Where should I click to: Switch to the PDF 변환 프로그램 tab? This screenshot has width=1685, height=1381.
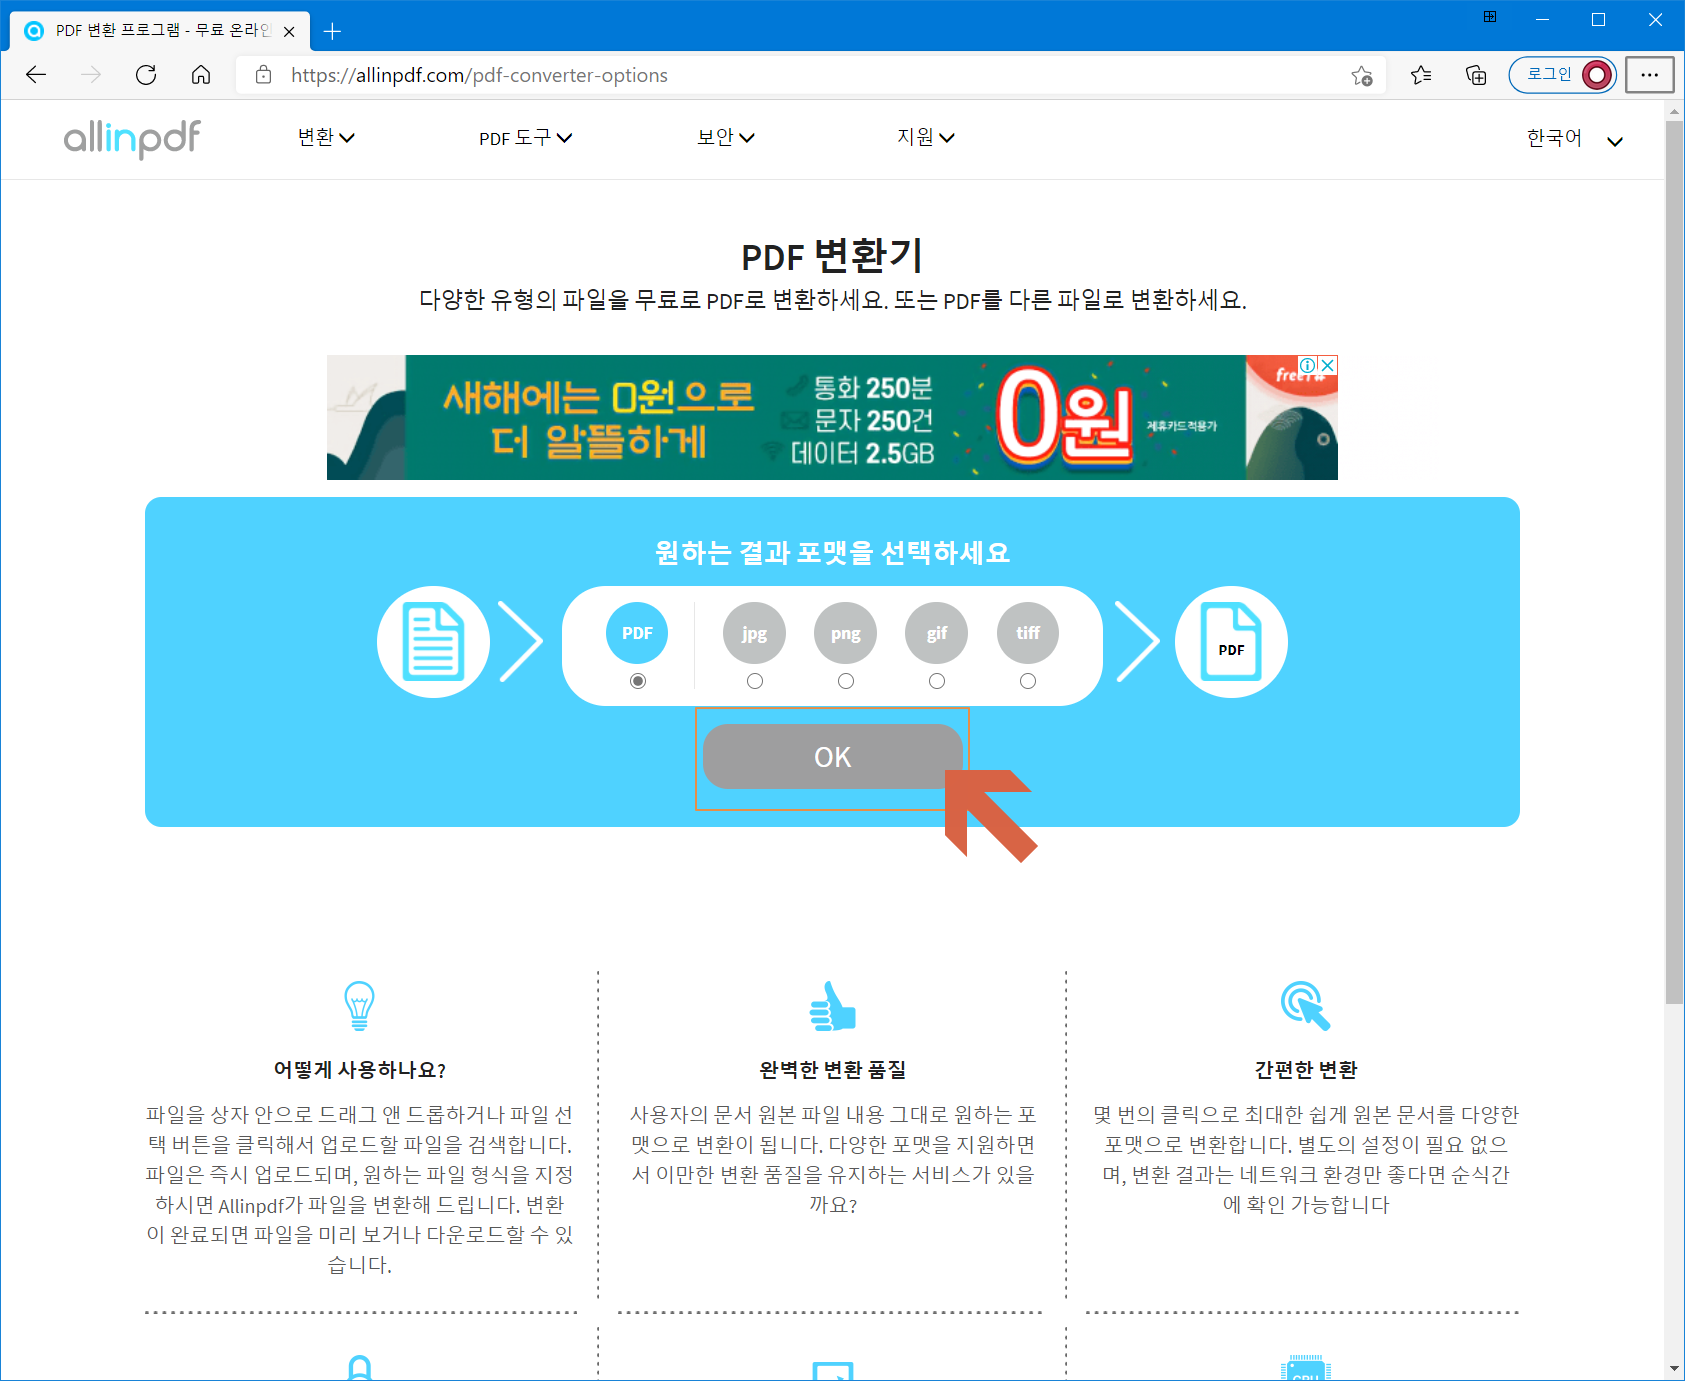pyautogui.click(x=160, y=31)
